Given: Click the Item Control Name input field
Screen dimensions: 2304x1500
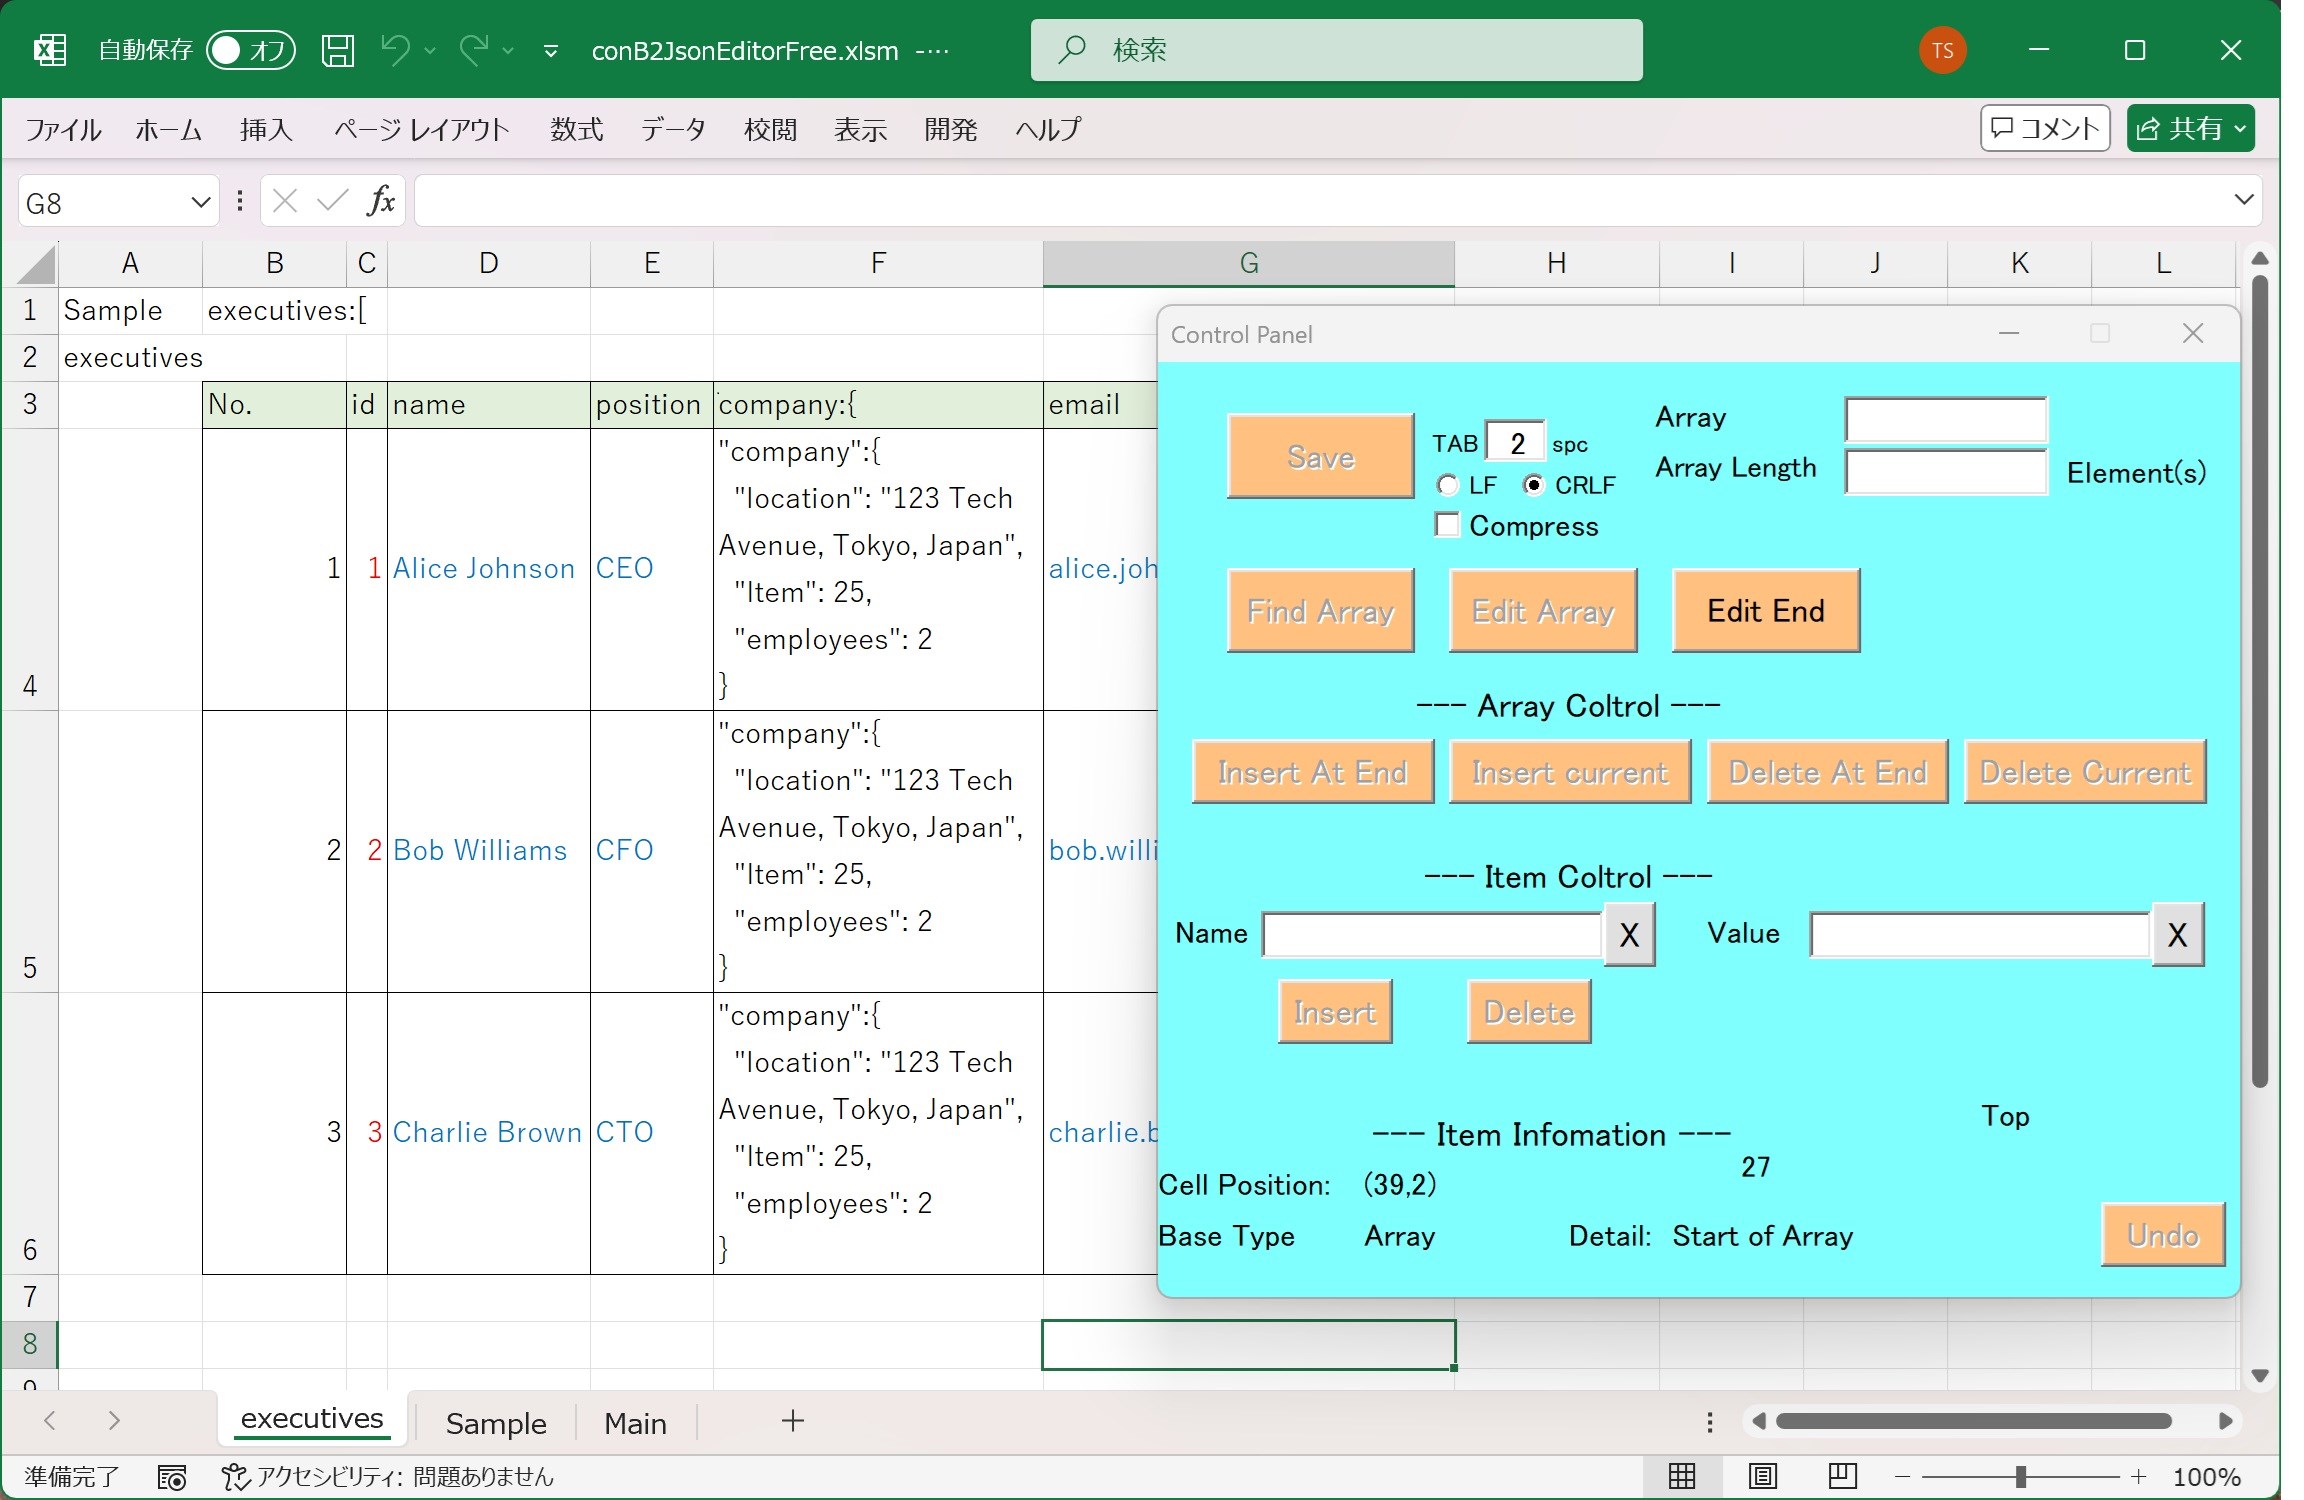Looking at the screenshot, I should point(1432,935).
